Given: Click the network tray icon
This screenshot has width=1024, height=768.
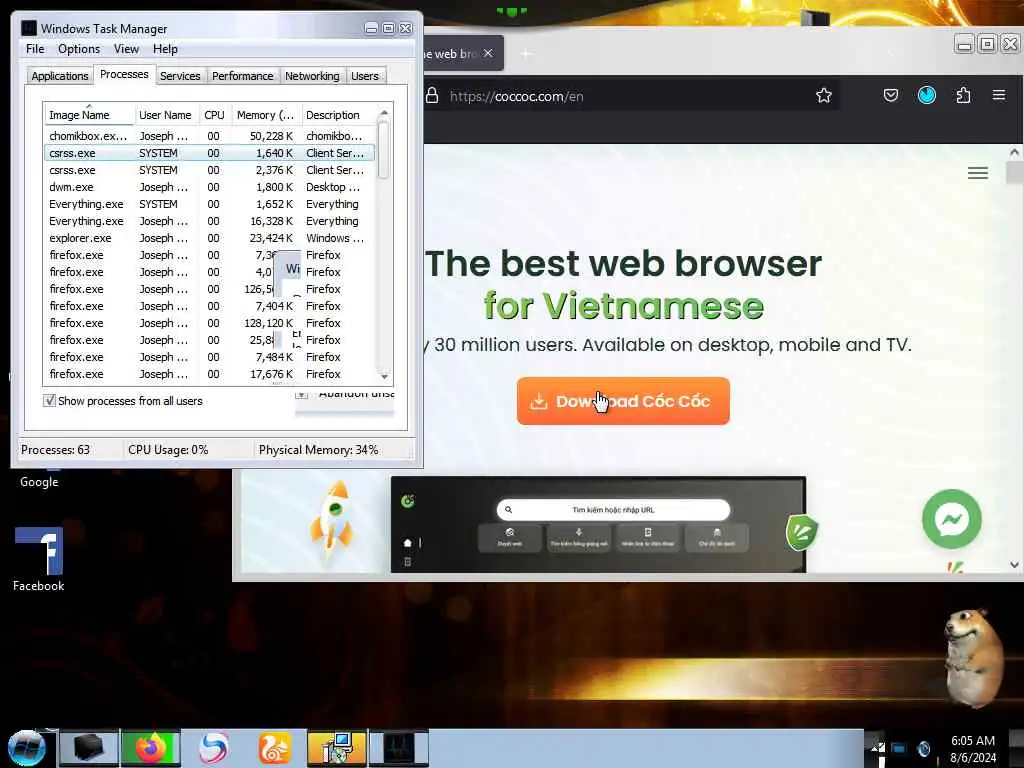Looking at the screenshot, I should [898, 748].
